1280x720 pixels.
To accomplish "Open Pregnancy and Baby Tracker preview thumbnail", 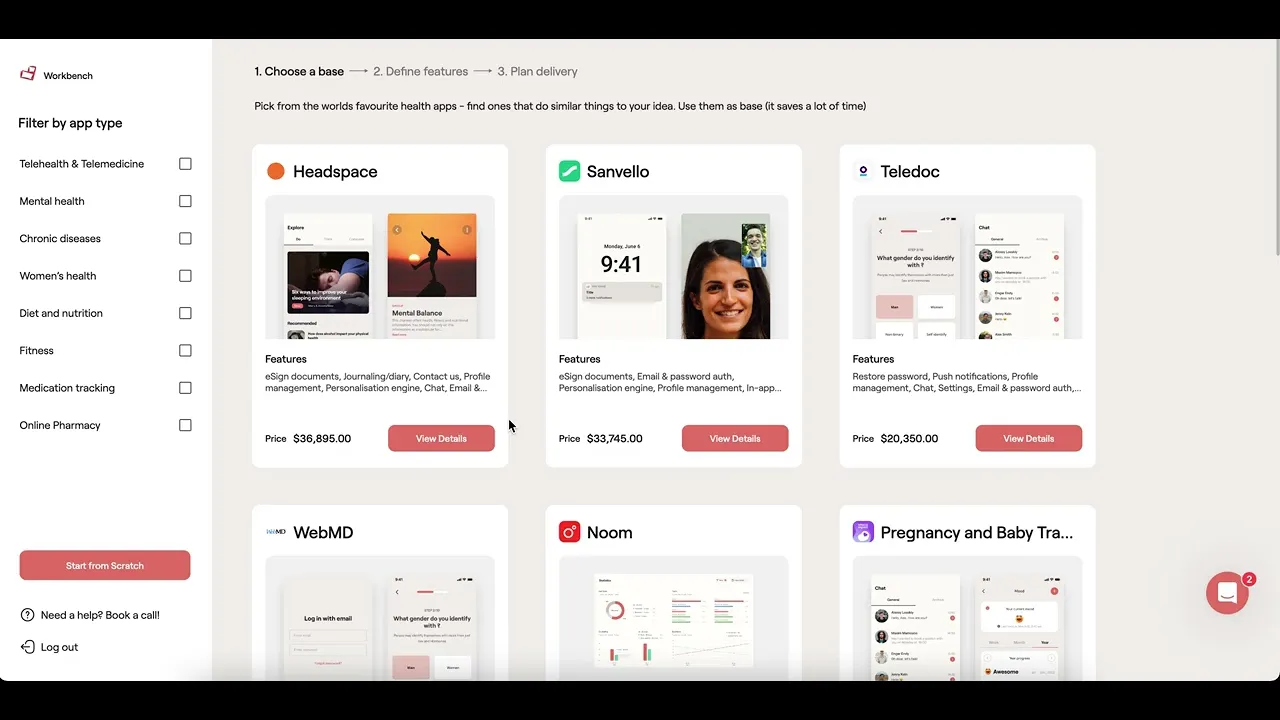I will pyautogui.click(x=967, y=618).
